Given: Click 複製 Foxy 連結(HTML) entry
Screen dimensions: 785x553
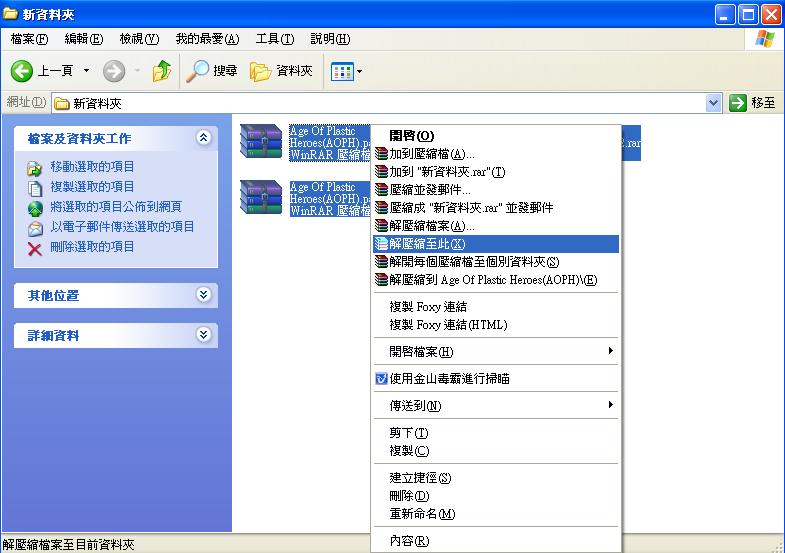Looking at the screenshot, I should 496,325.
